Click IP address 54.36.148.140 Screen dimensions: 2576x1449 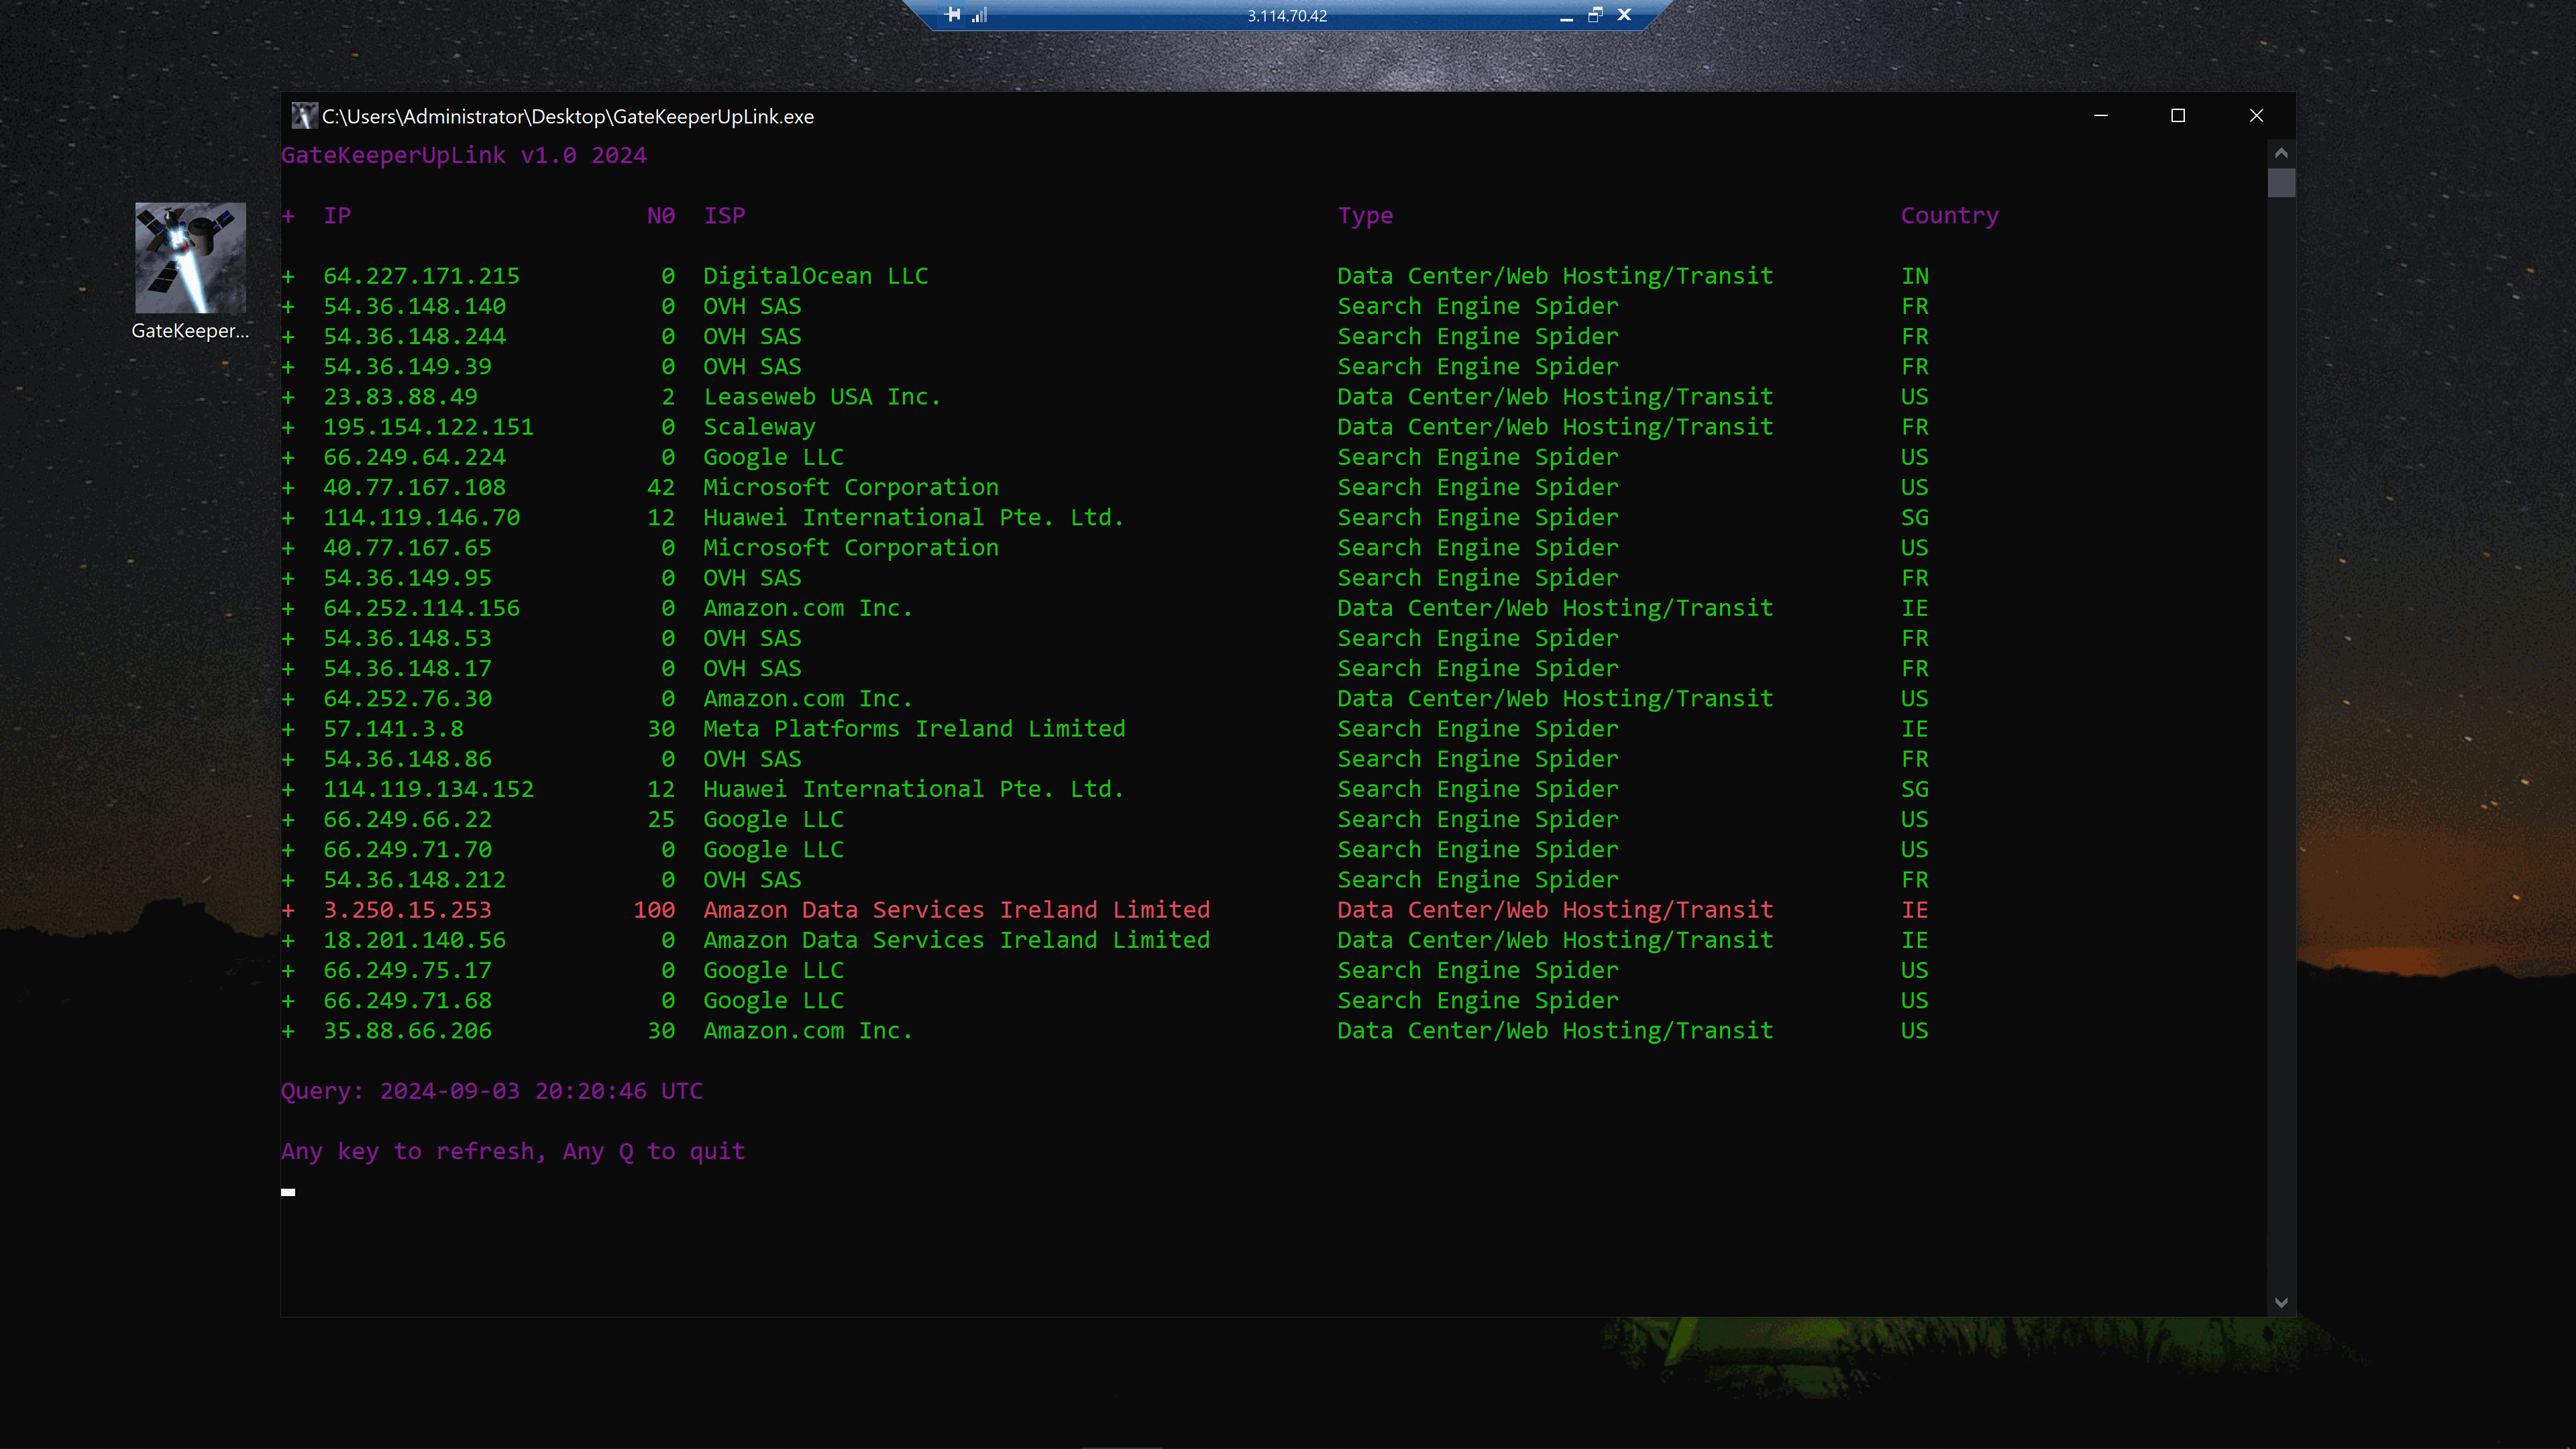414,306
